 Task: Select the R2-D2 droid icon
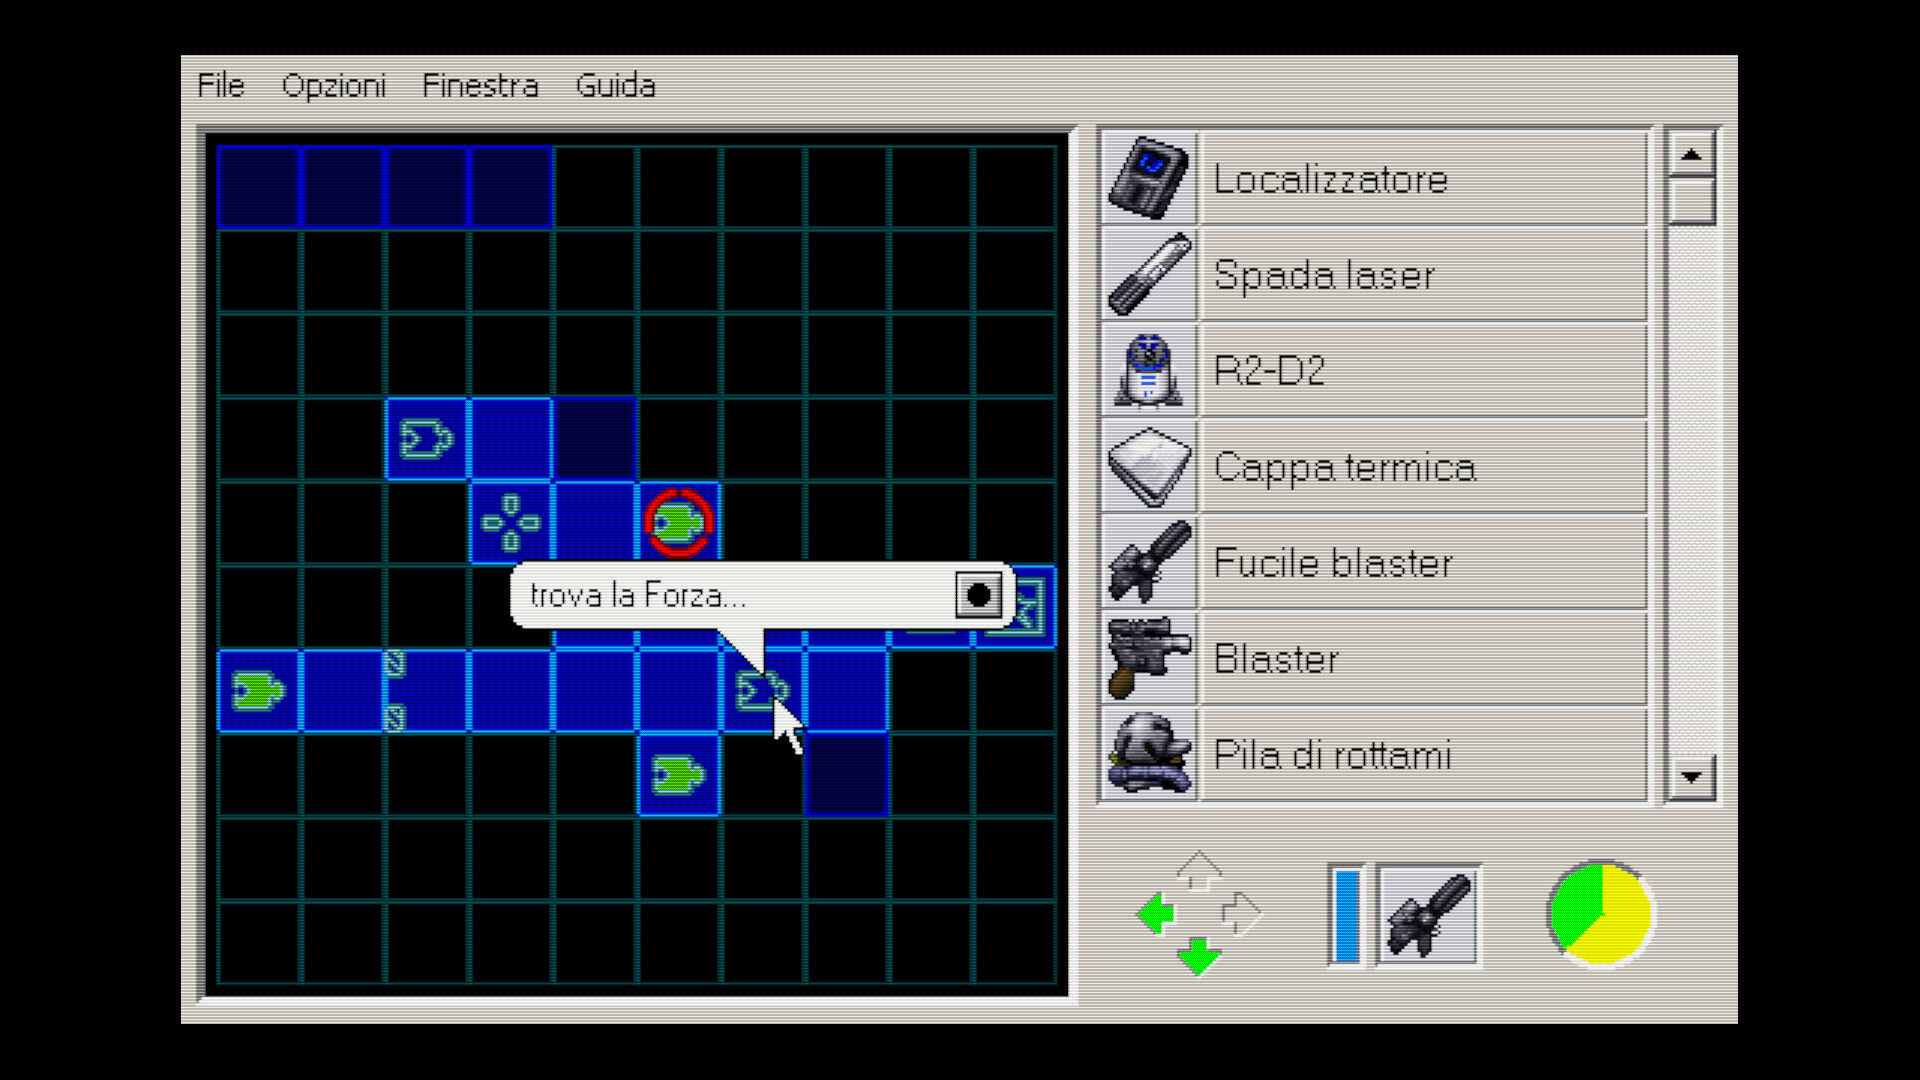(1149, 370)
